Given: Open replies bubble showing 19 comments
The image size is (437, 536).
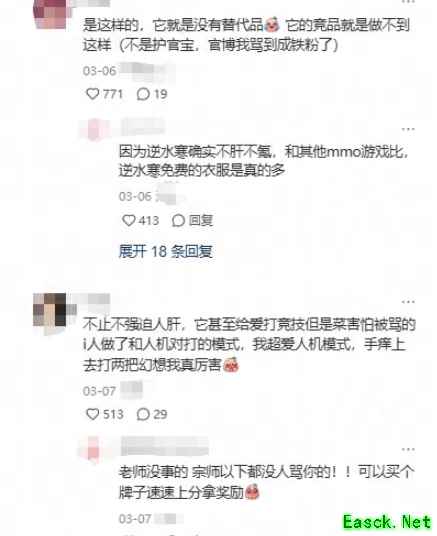Looking at the screenshot, I should click(143, 94).
